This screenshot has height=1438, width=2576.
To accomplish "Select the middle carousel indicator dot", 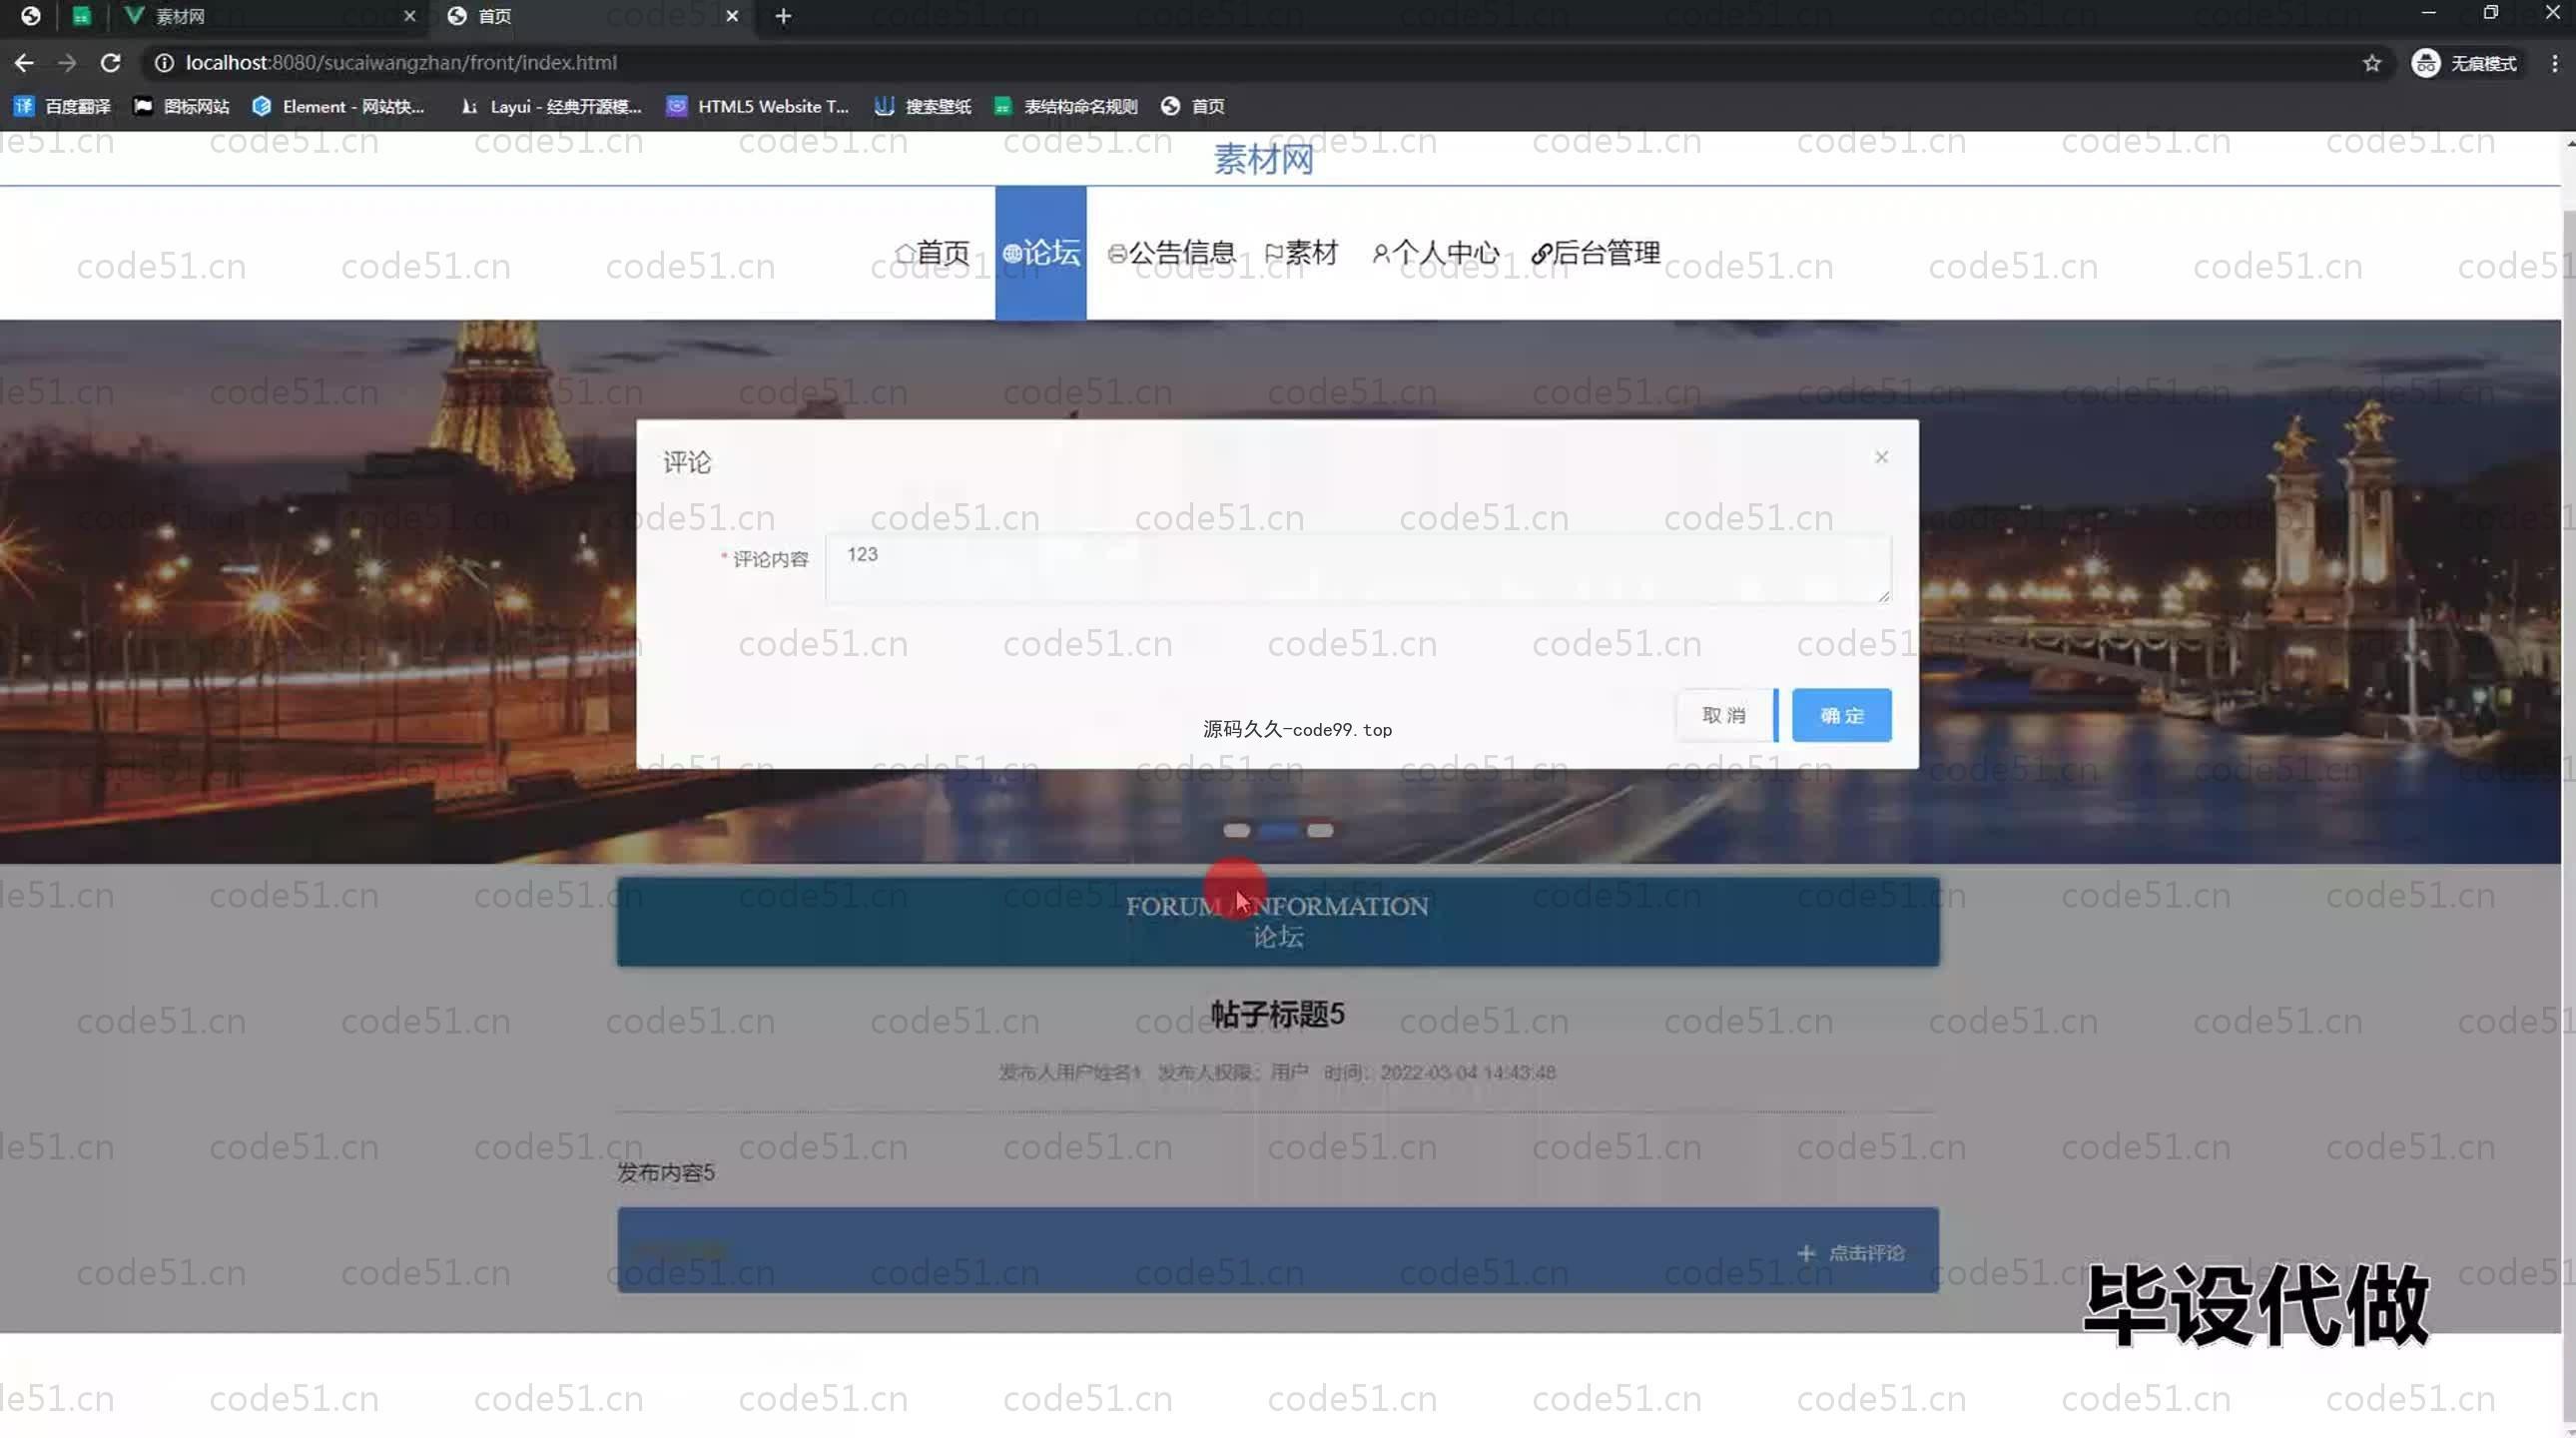I will click(1278, 830).
